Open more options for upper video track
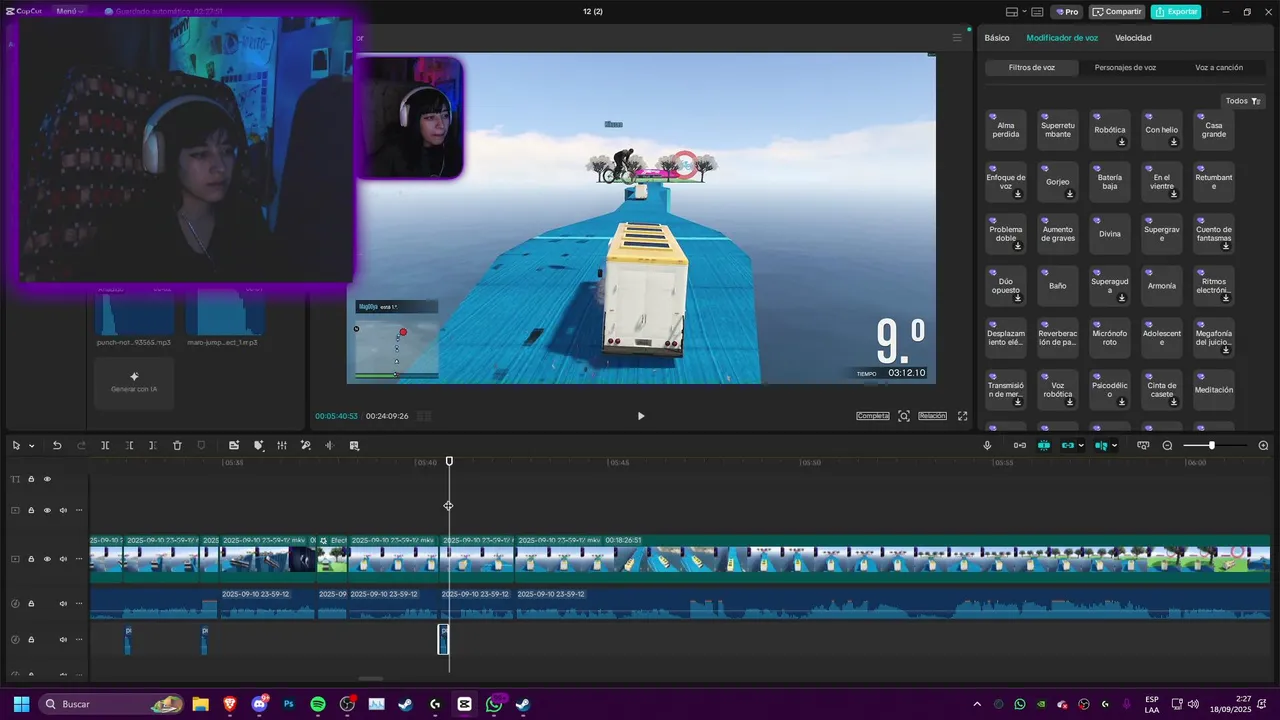The width and height of the screenshot is (1280, 720). point(79,510)
